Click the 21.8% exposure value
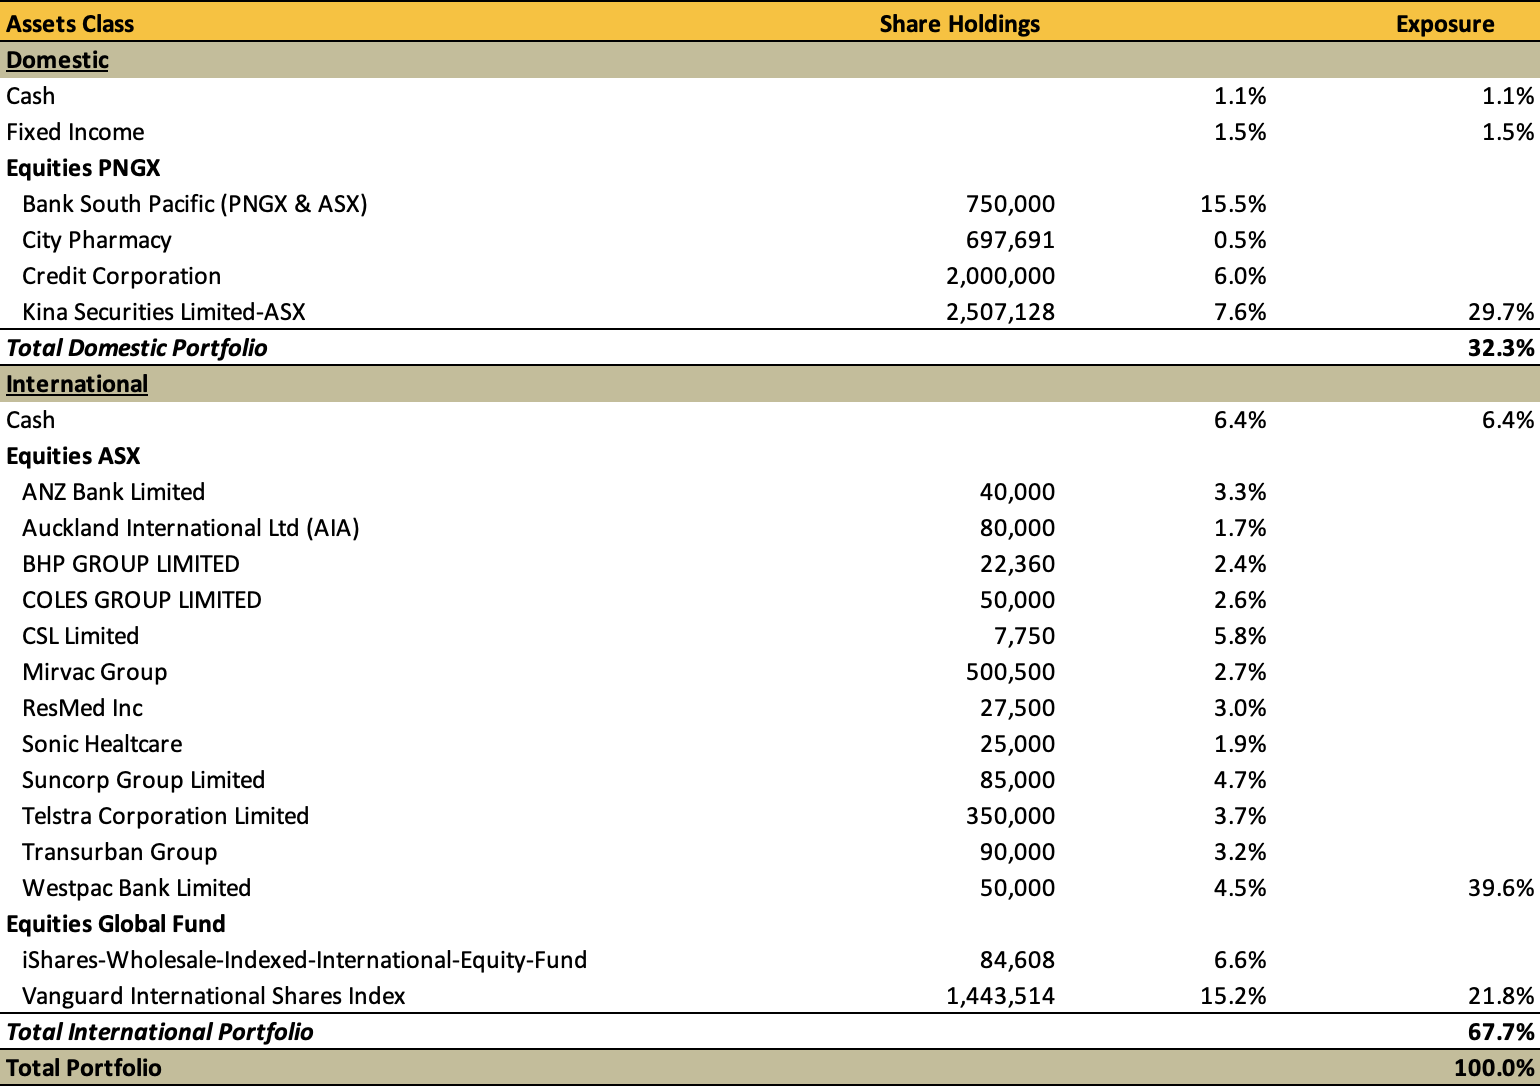The height and width of the screenshot is (1086, 1540). click(x=1501, y=996)
